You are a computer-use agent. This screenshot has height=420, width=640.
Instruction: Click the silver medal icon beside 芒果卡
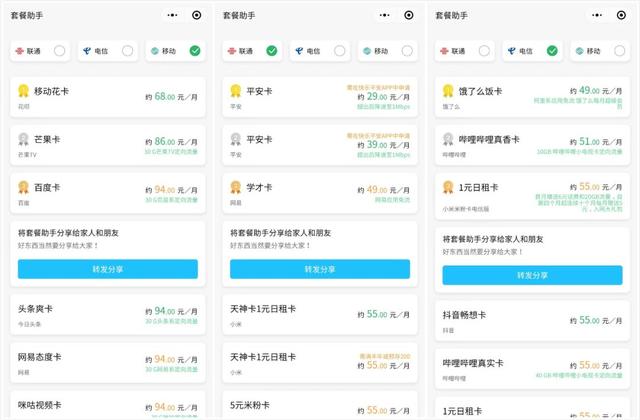(24, 139)
